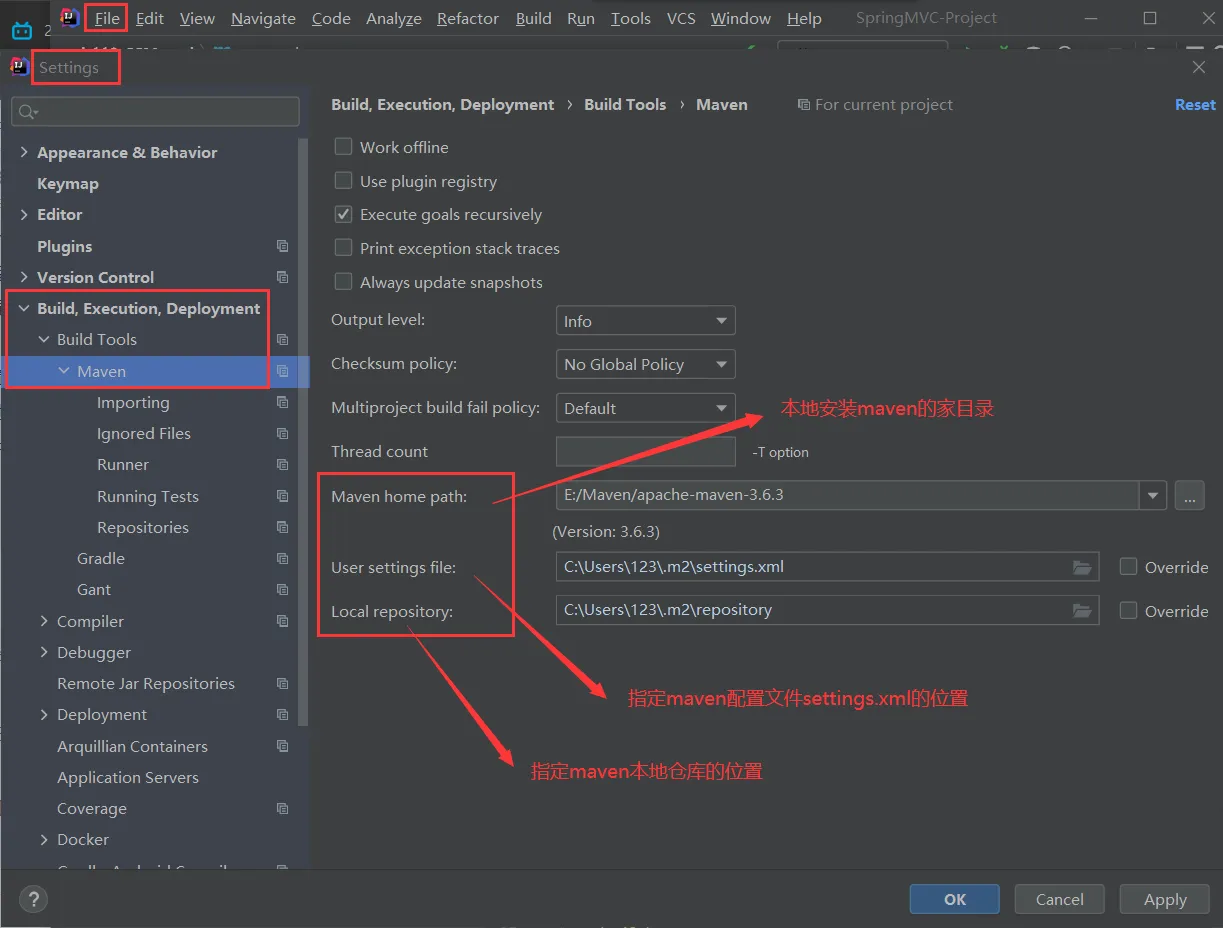Click project-level icon beside Gradle
Image resolution: width=1223 pixels, height=928 pixels.
click(x=282, y=558)
